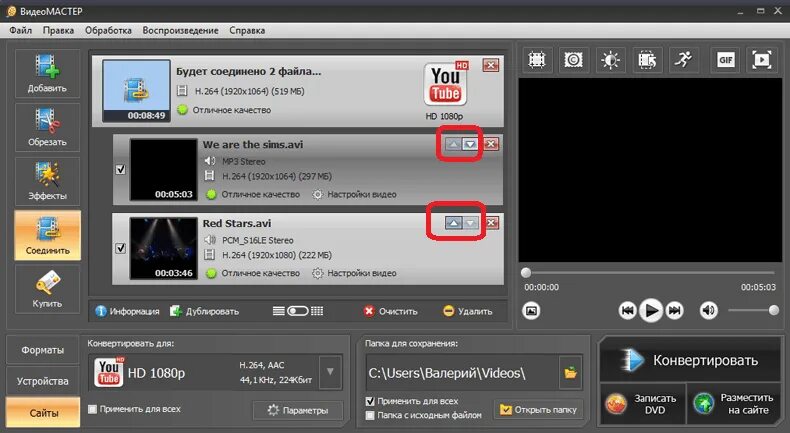Remove Red Stars.avi with red X
The image size is (790, 433).
tap(492, 223)
